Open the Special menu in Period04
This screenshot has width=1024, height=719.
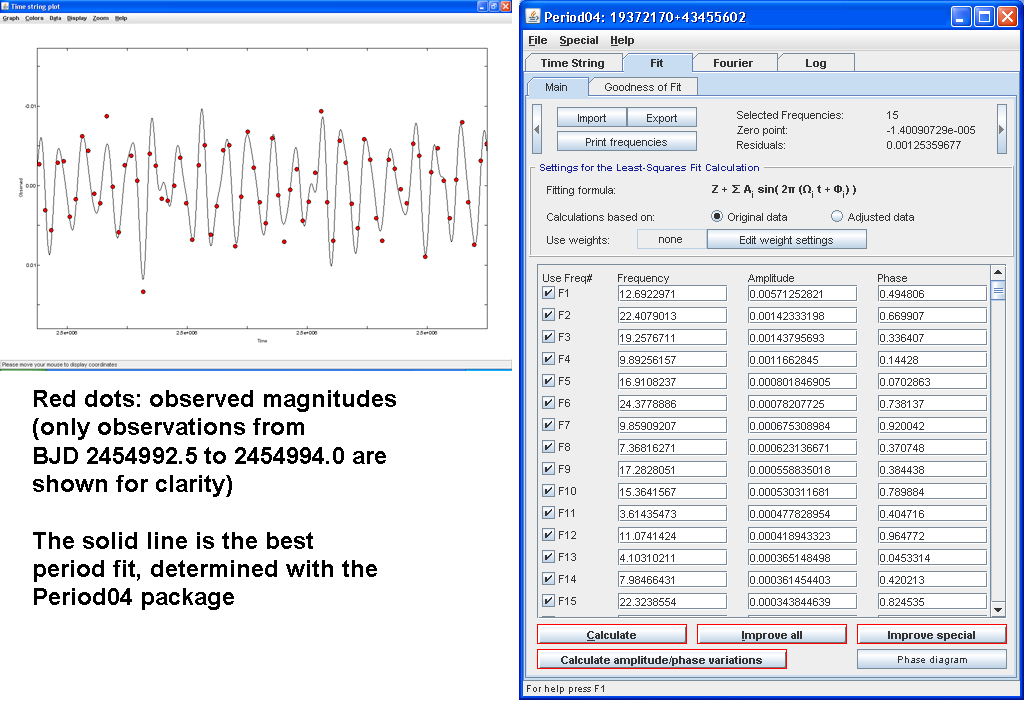point(579,40)
